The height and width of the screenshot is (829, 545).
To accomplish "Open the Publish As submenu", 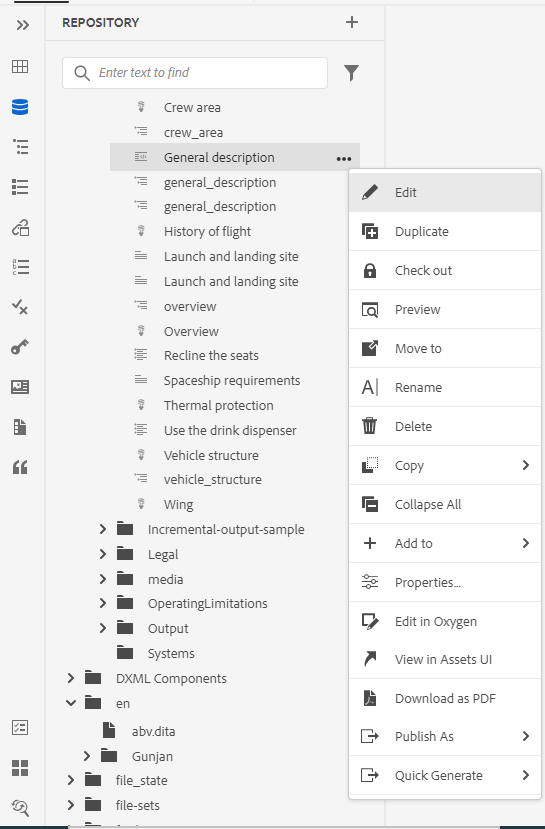I will click(445, 736).
